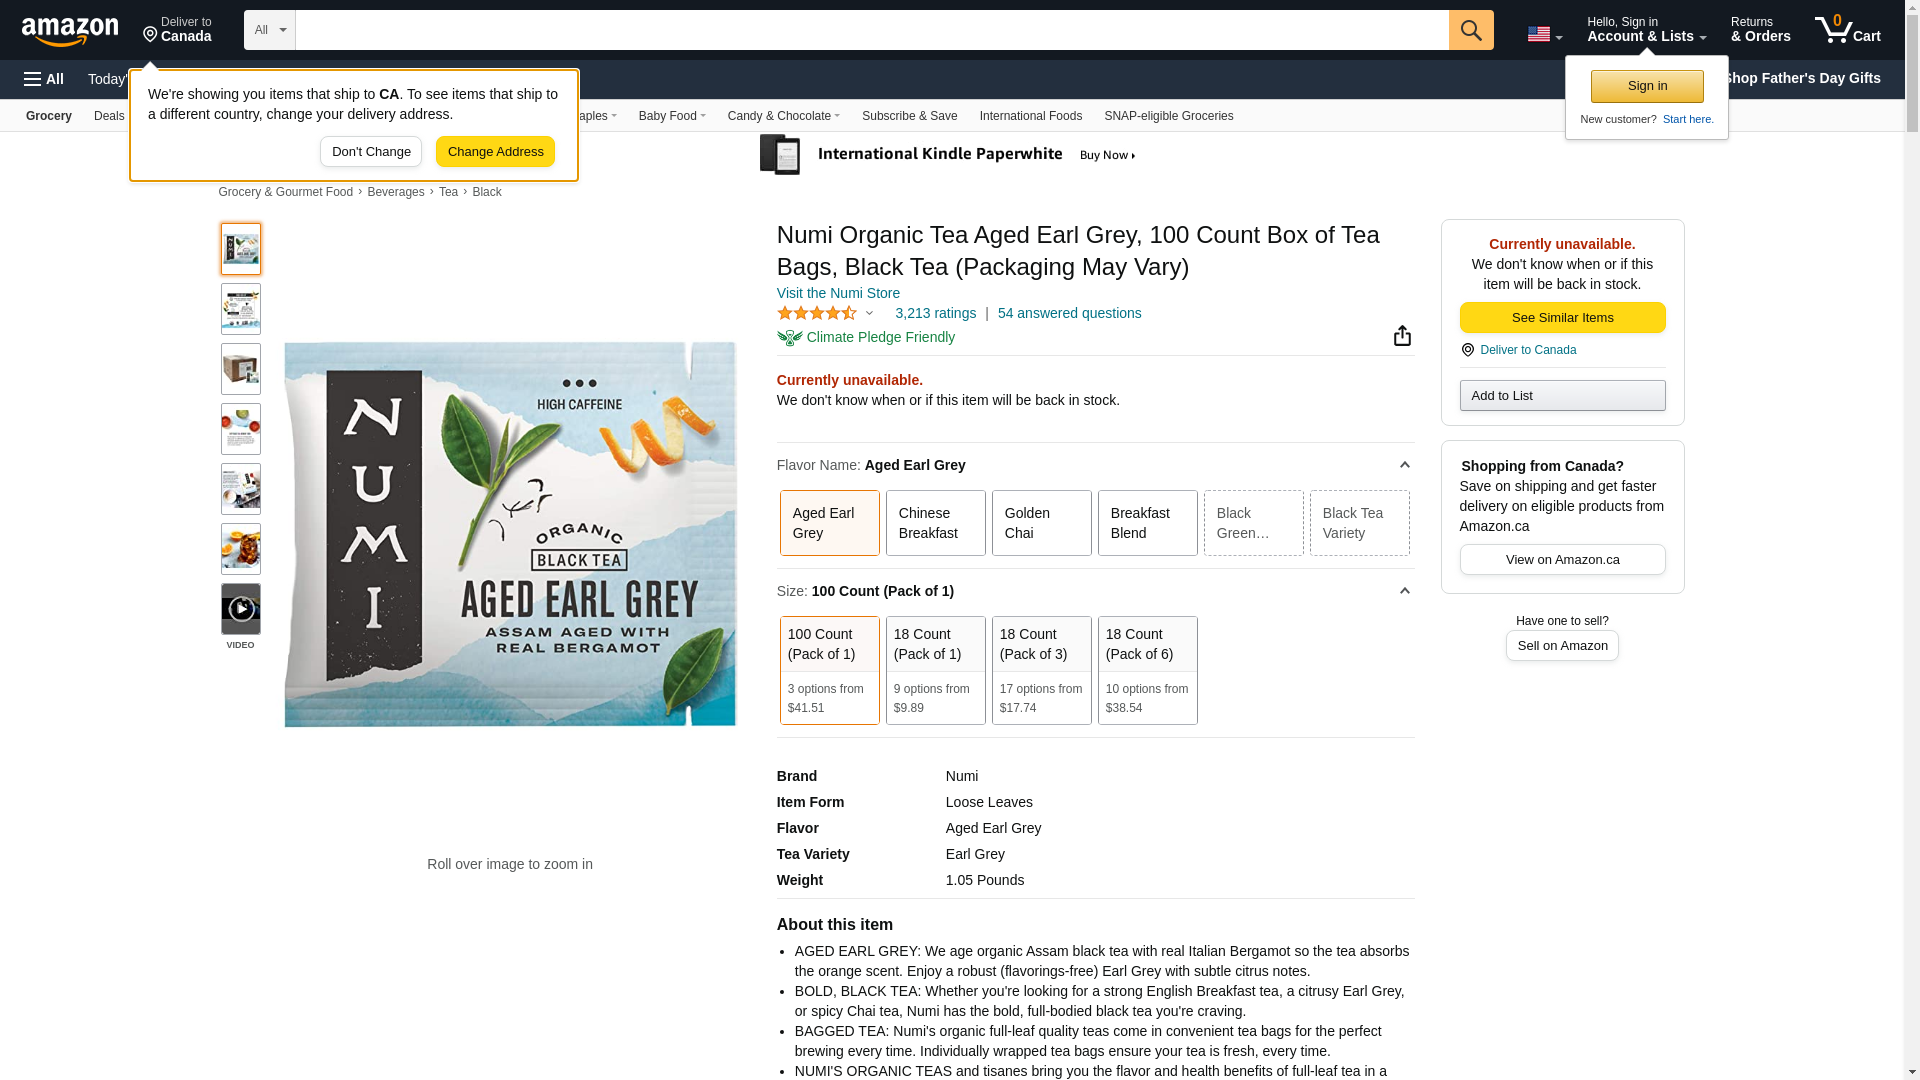Click the deliver-to location pin icon
The image size is (1920, 1080).
150,36
